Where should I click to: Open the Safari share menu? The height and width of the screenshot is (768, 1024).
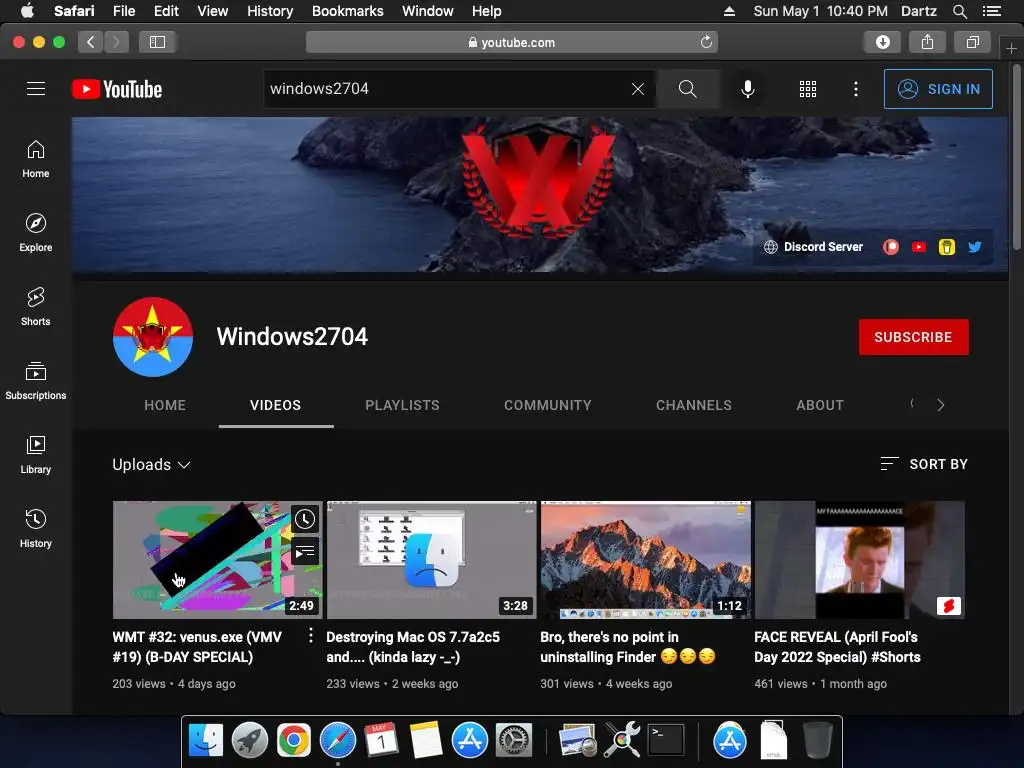[x=927, y=42]
